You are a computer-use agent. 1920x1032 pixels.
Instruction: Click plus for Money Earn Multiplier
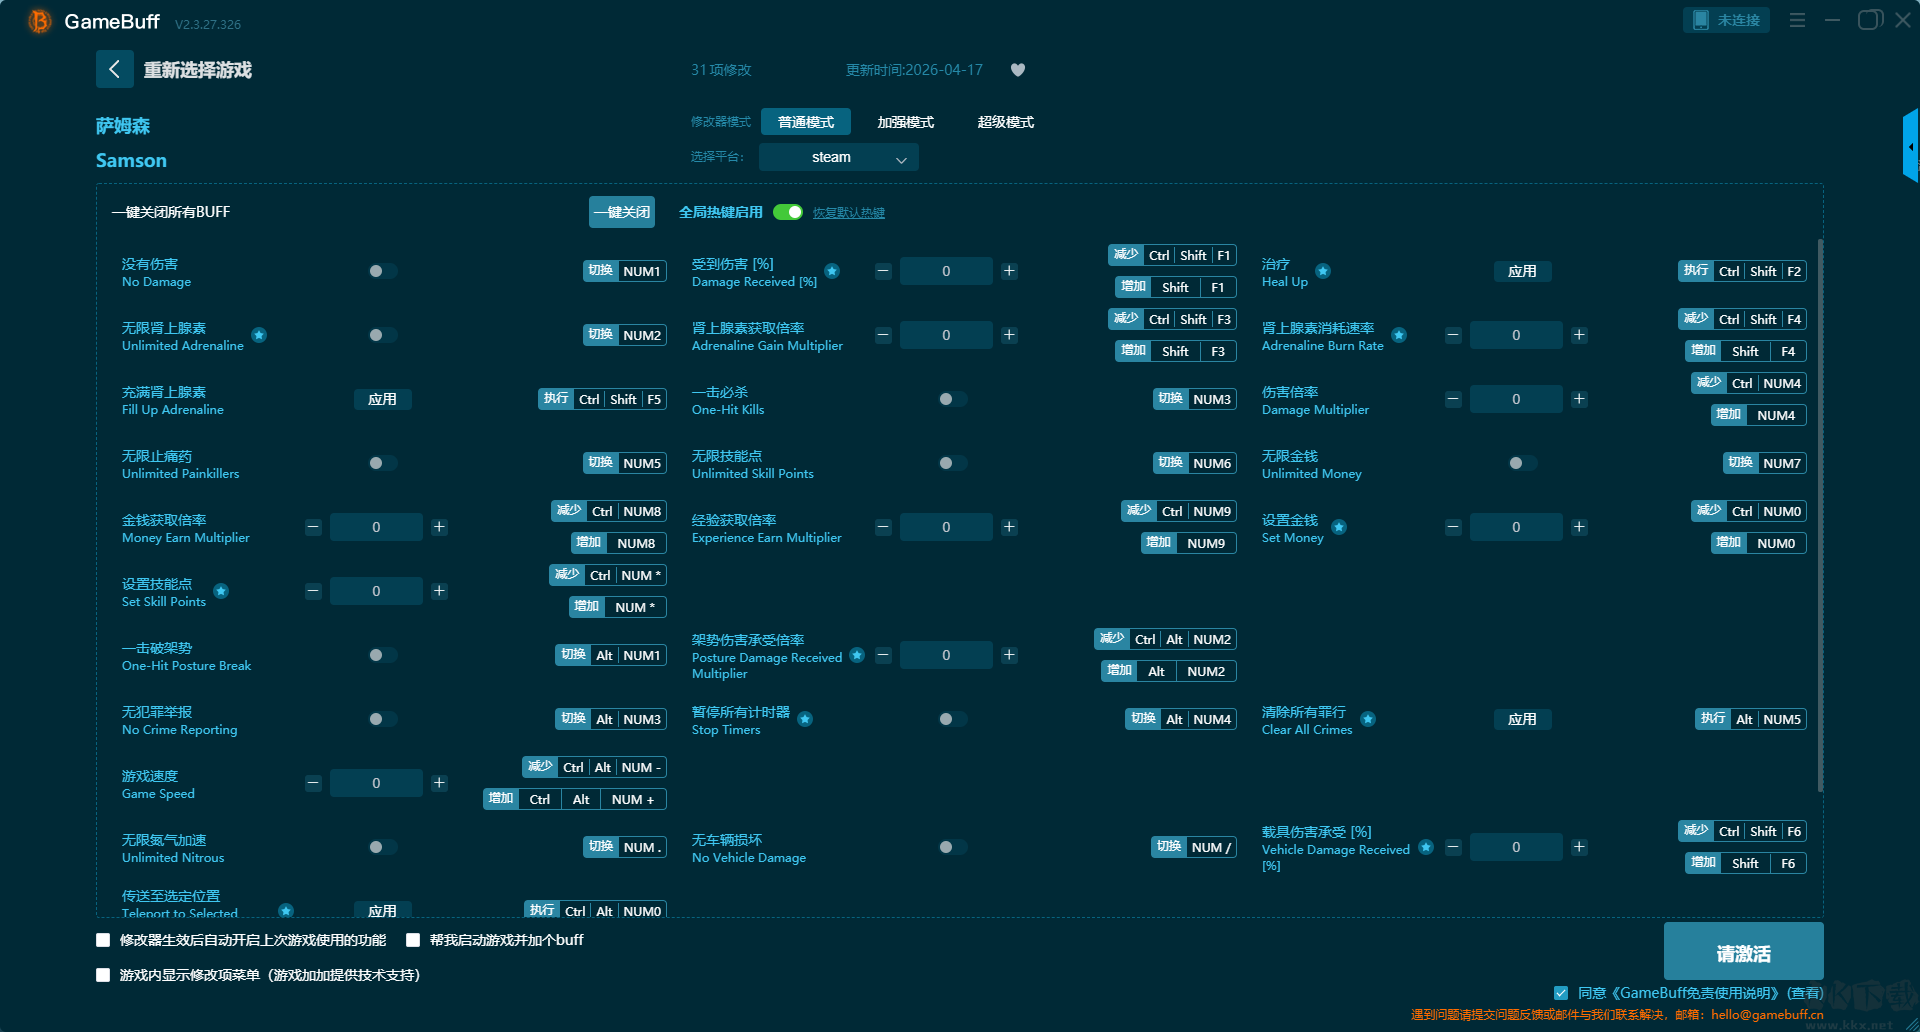(x=439, y=527)
